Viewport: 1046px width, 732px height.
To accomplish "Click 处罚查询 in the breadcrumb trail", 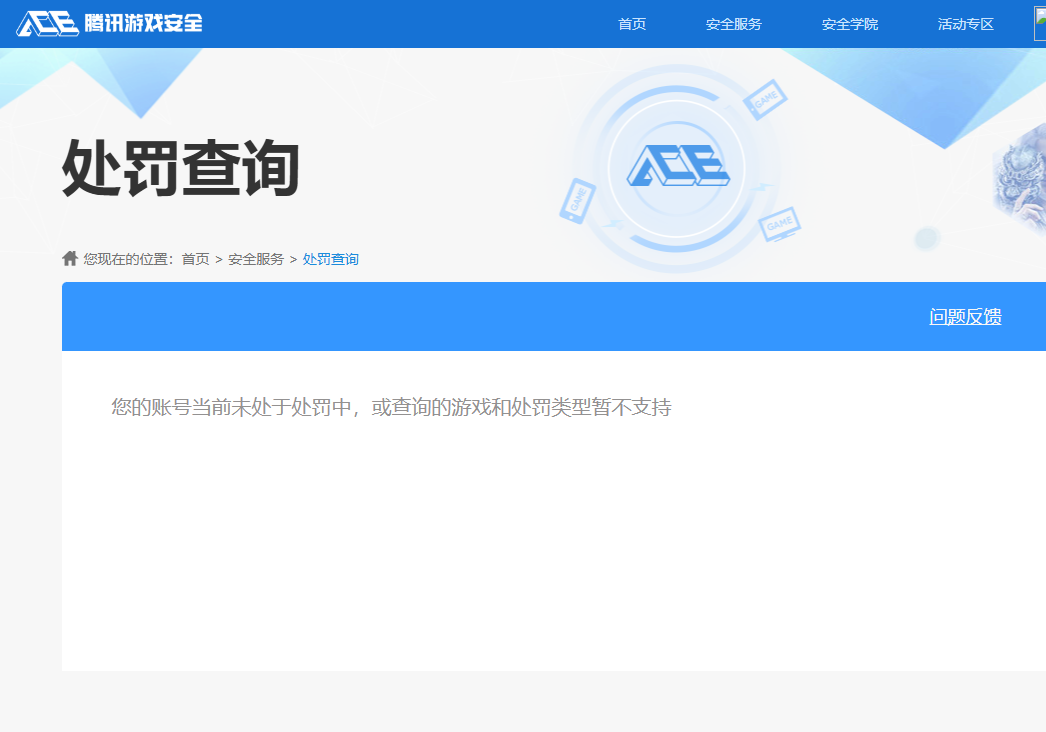I will click(330, 258).
